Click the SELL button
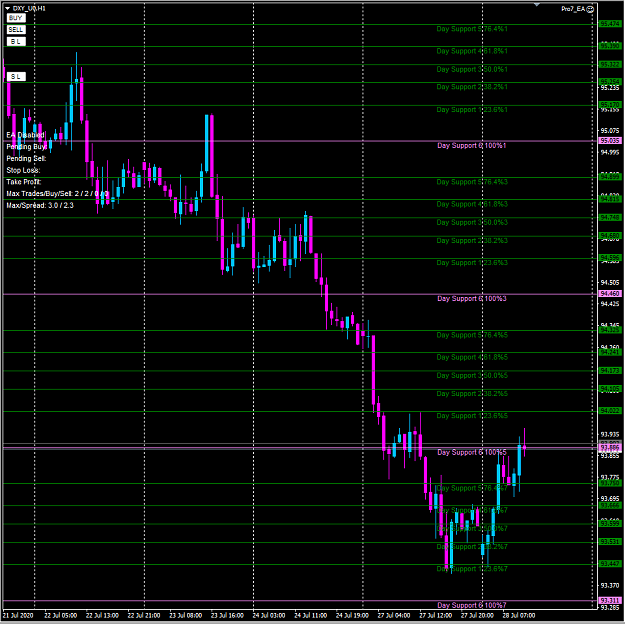The width and height of the screenshot is (625, 624). pyautogui.click(x=16, y=30)
